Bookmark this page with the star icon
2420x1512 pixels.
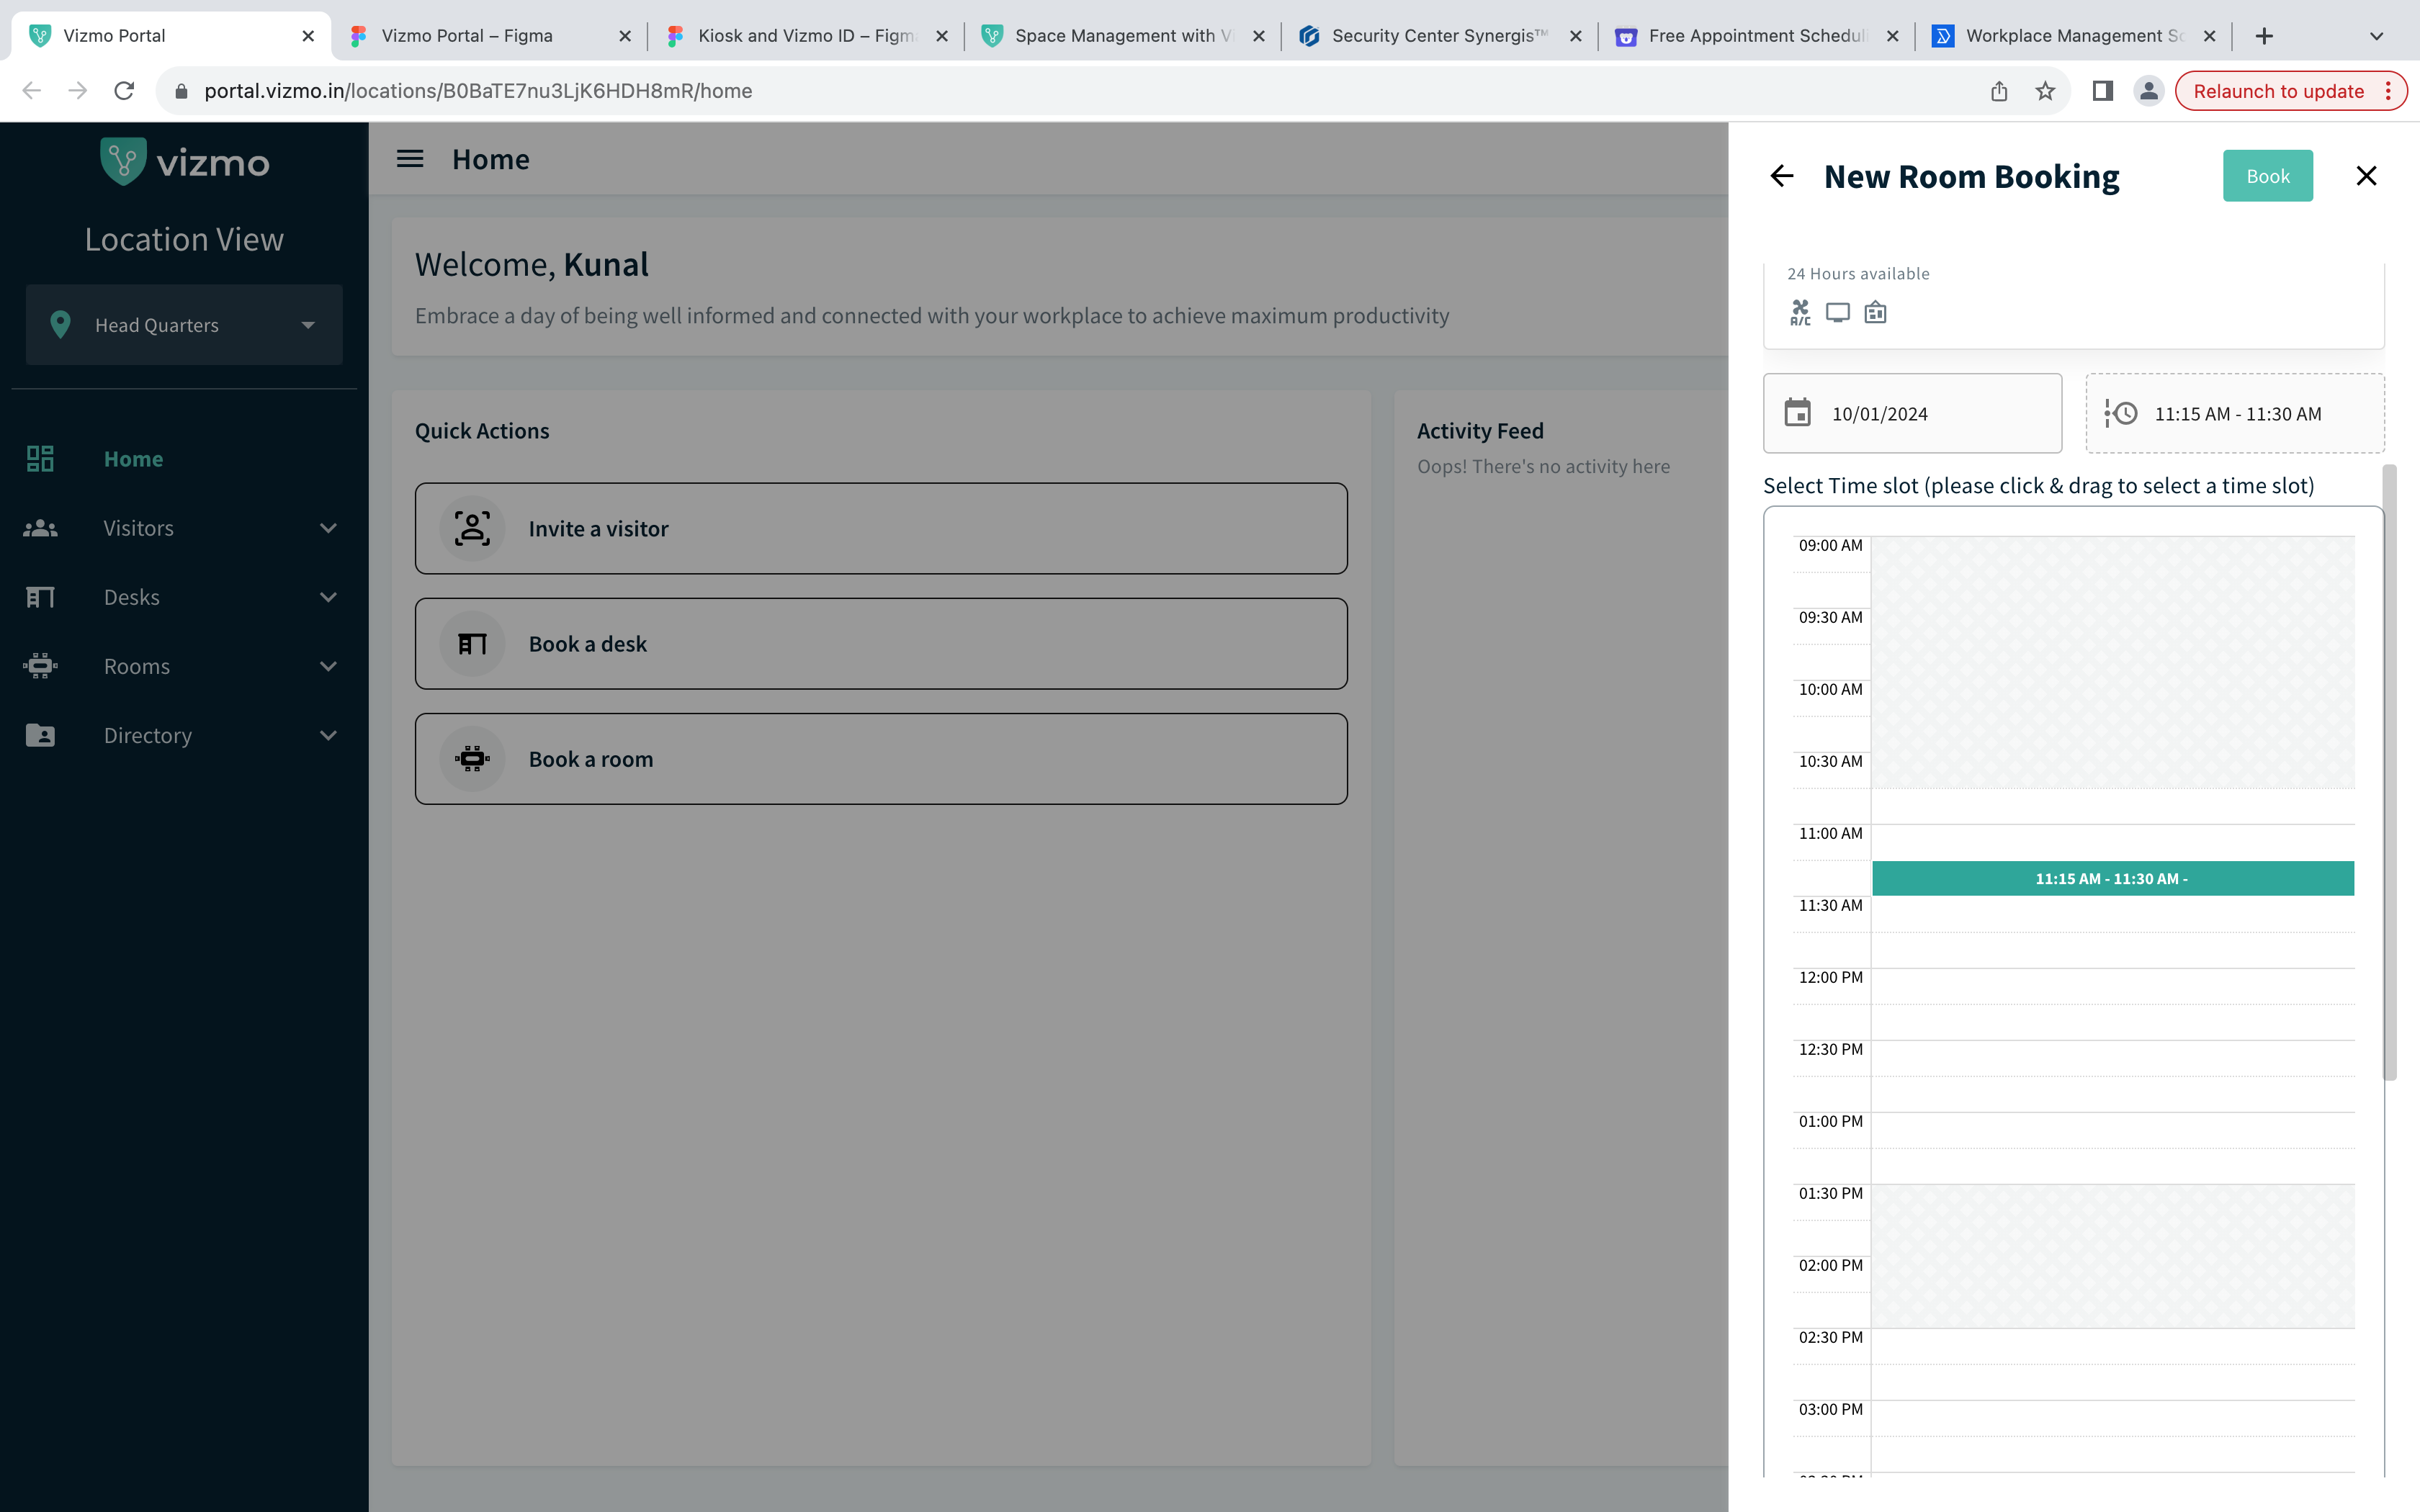[2045, 91]
